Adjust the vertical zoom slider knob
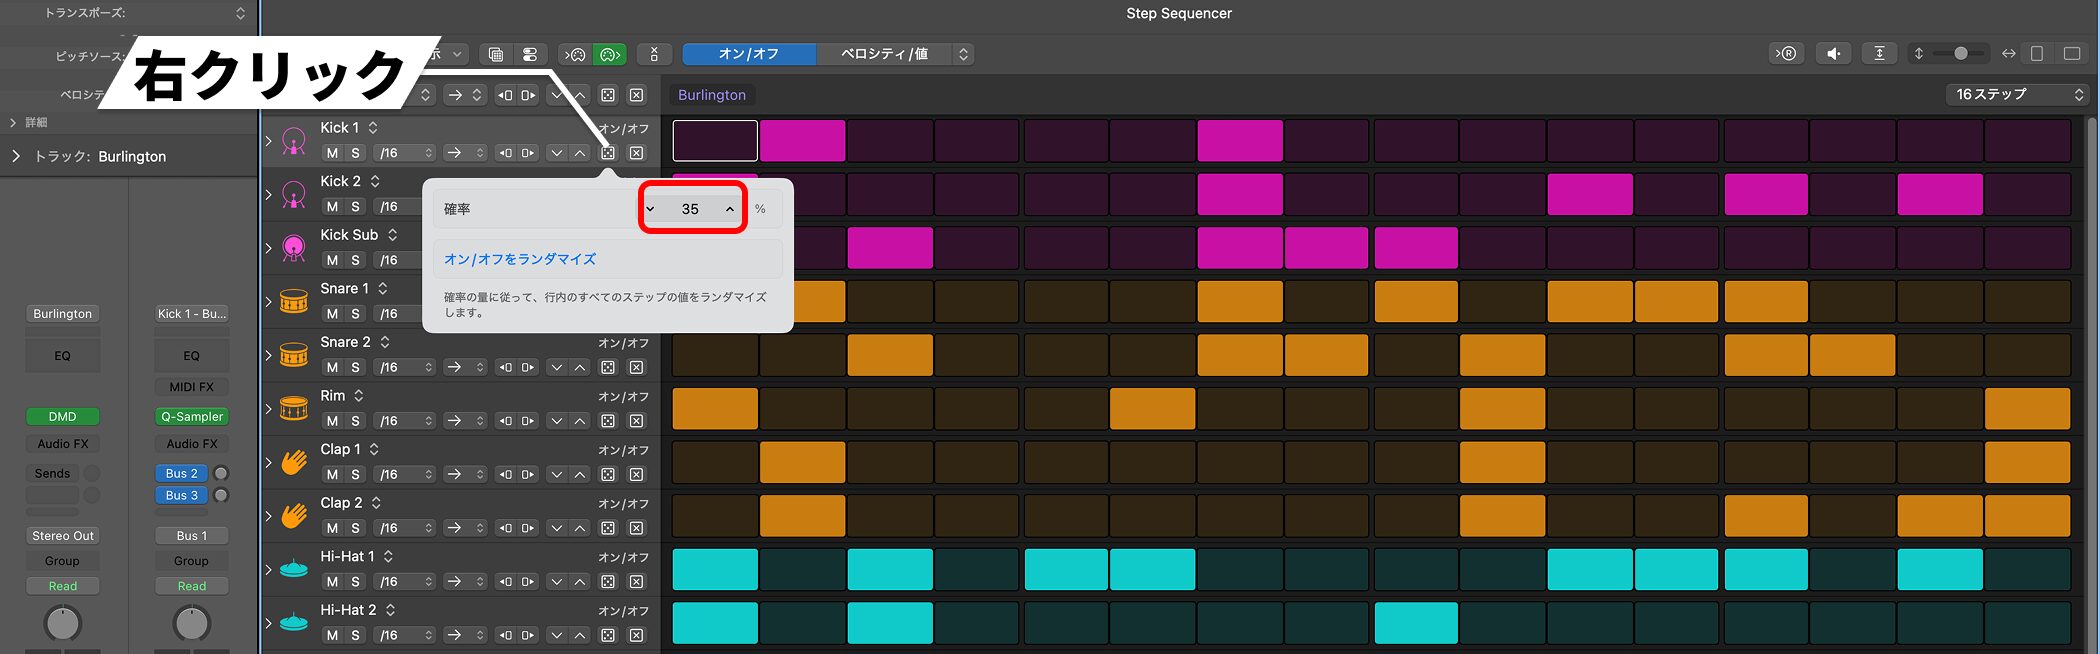This screenshot has width=2100, height=654. (1961, 54)
